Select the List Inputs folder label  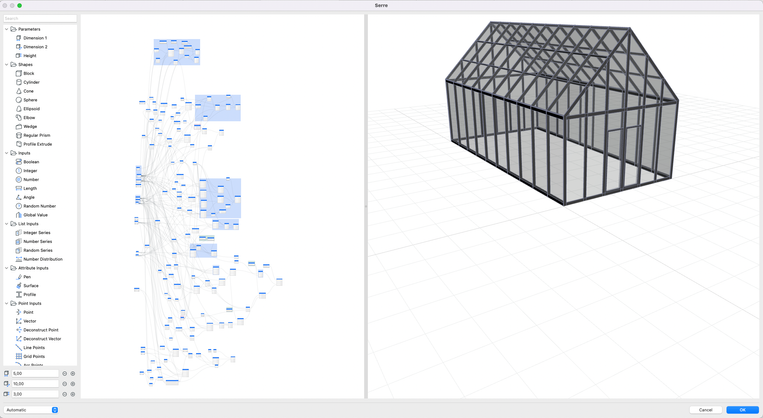click(x=28, y=224)
